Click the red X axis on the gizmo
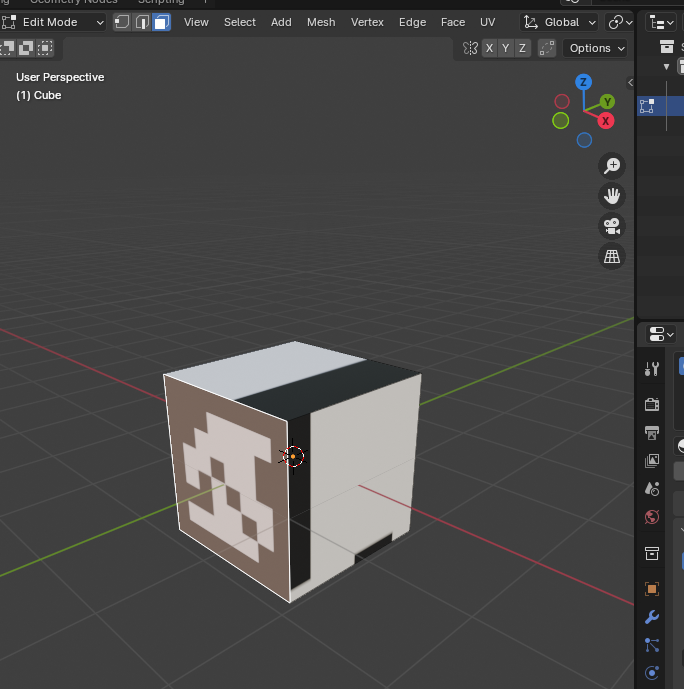Viewport: 684px width, 689px height. click(x=605, y=121)
